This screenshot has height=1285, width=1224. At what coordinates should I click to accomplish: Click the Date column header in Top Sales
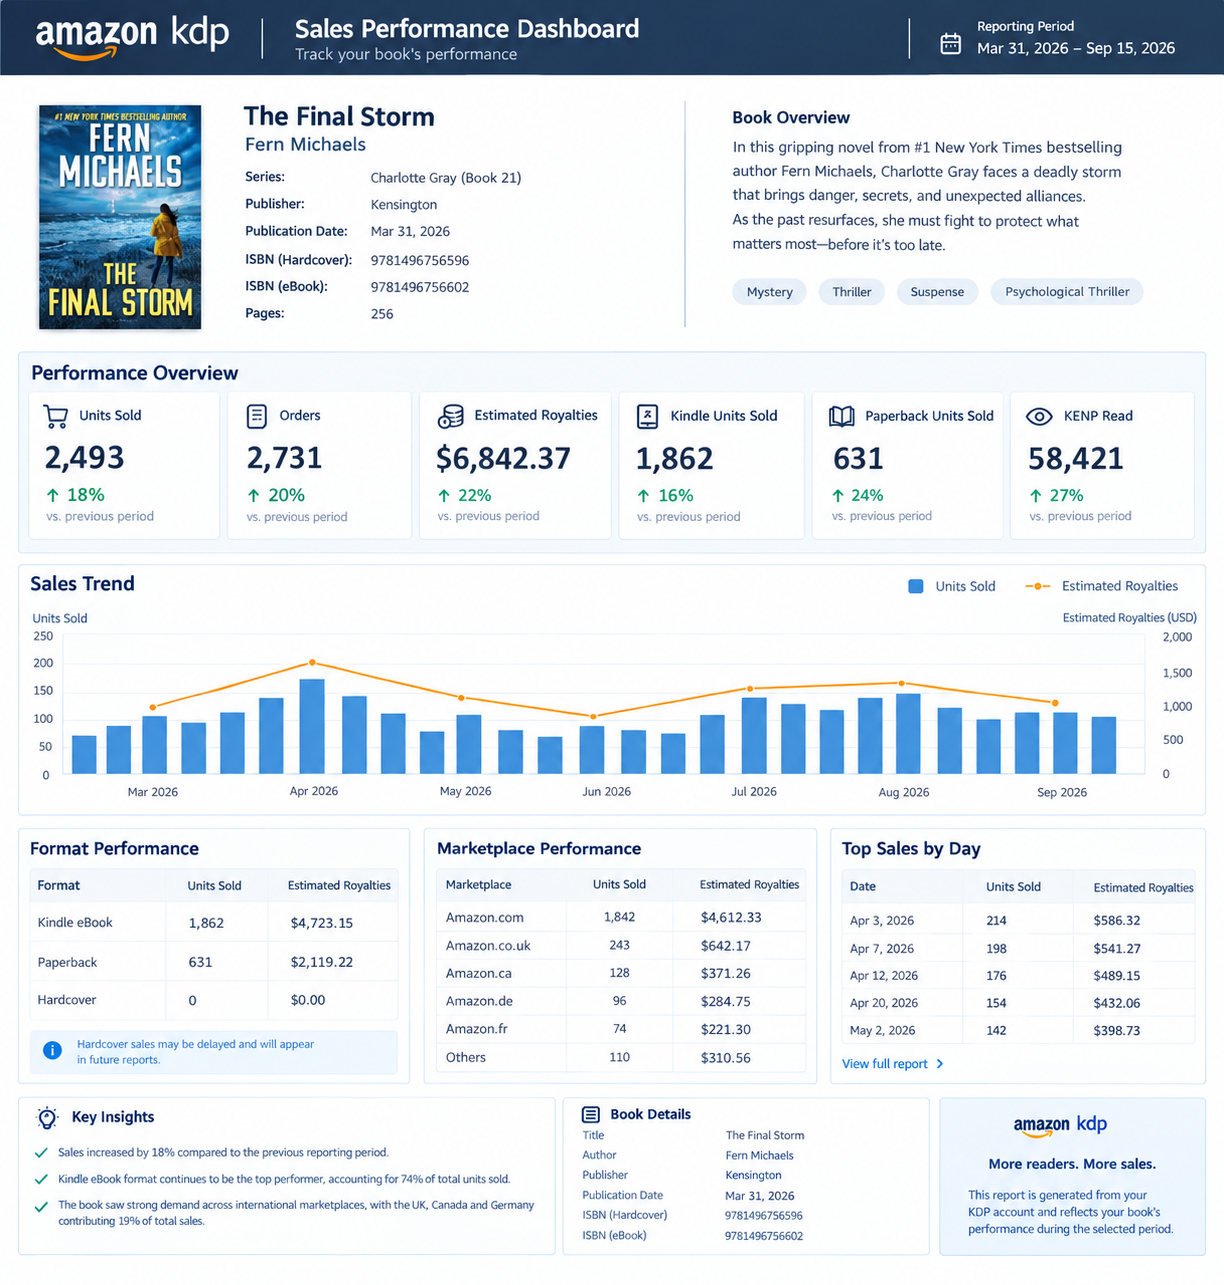[x=863, y=886]
